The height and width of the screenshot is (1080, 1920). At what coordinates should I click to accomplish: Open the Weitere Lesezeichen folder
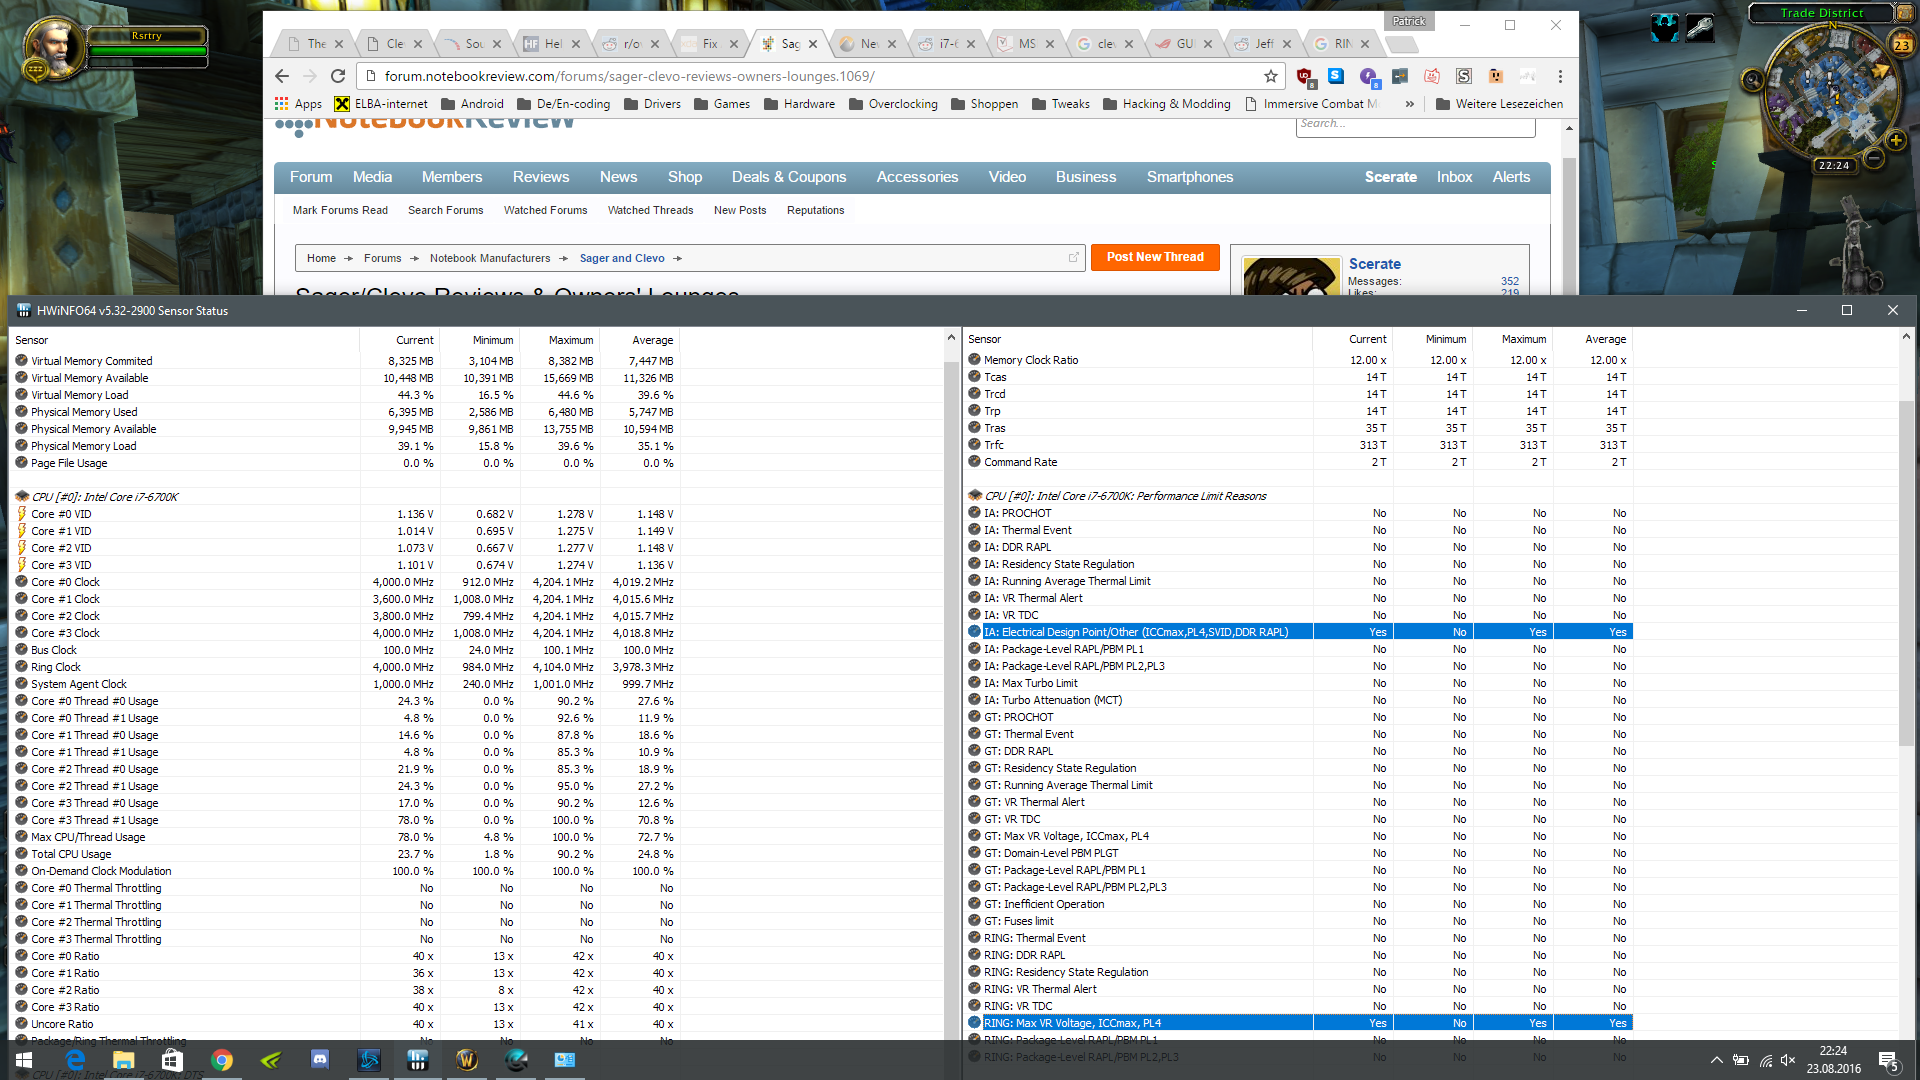[1499, 104]
